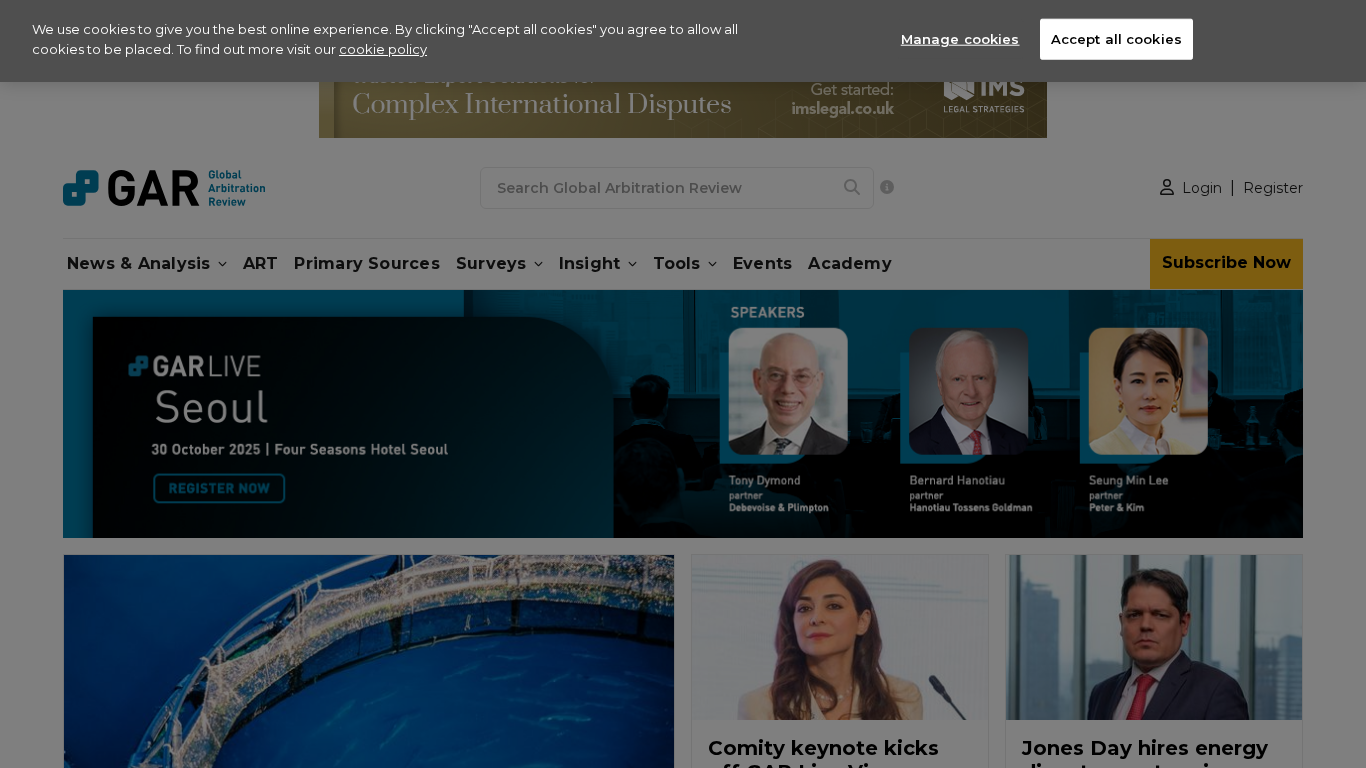
Task: Expand the Surveys dropdown menu
Action: pos(499,264)
